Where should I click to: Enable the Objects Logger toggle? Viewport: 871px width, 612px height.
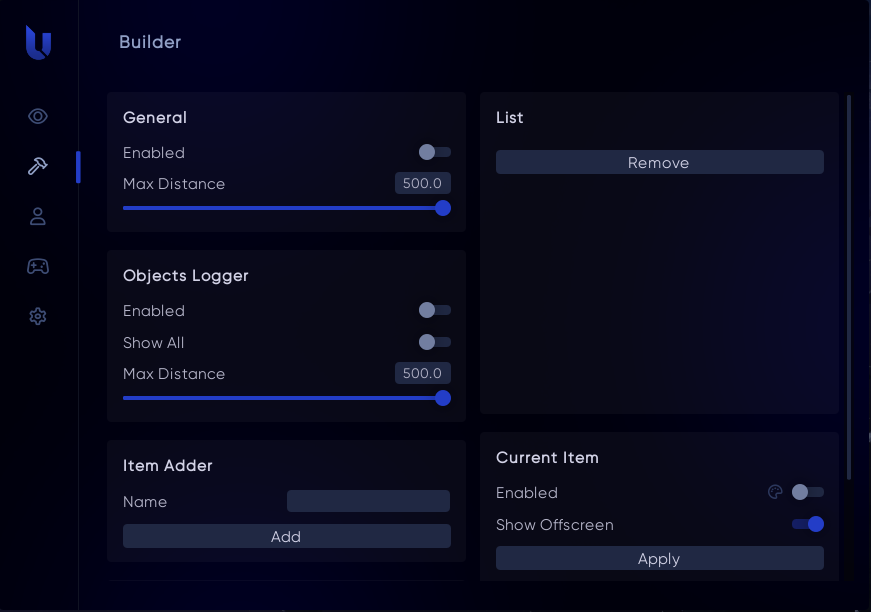tap(435, 310)
